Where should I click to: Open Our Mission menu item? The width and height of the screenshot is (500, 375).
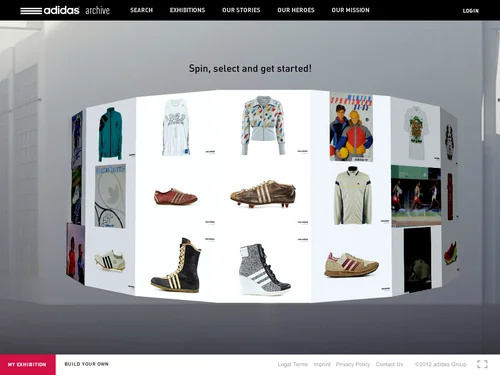click(350, 10)
